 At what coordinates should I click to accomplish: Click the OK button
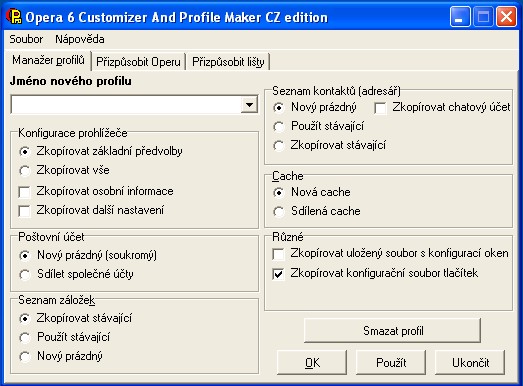[312, 362]
